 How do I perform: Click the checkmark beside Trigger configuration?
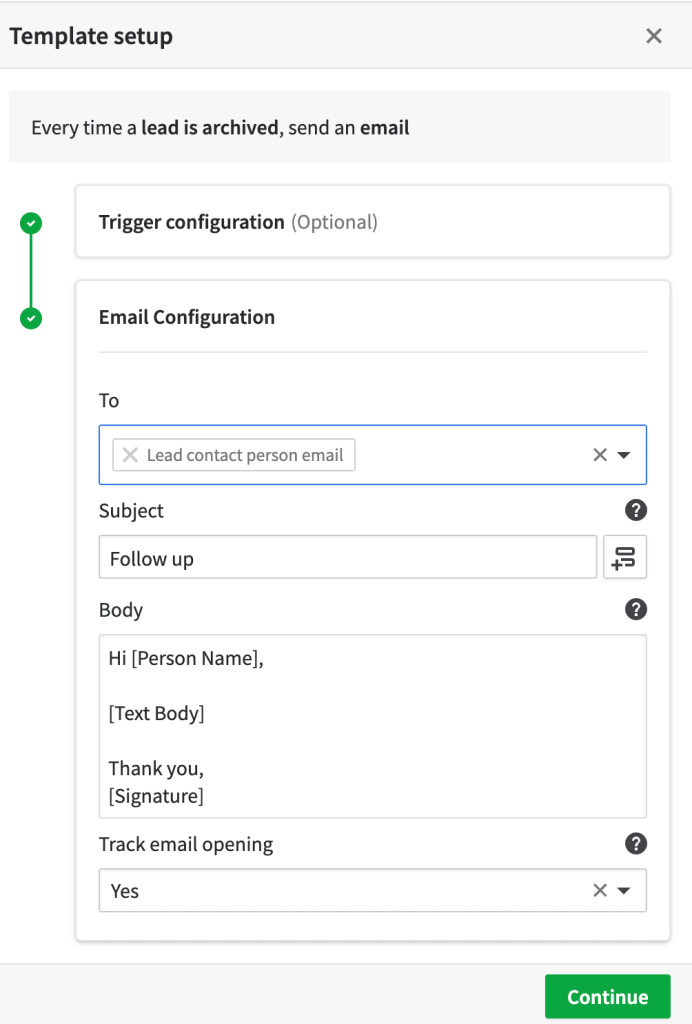click(30, 223)
